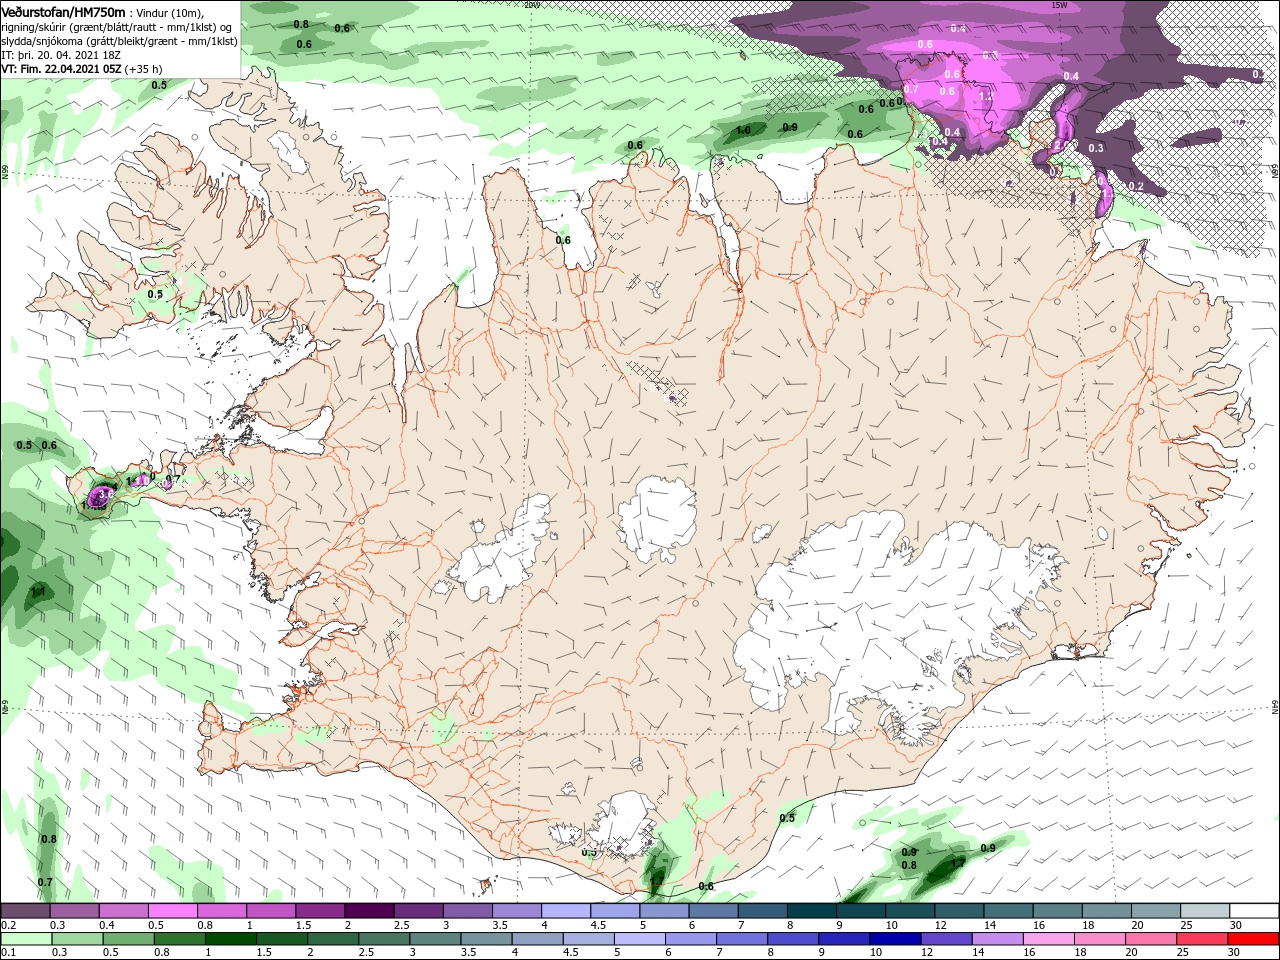This screenshot has height=960, width=1280.
Task: Select upper legend light grey swatch between 25 and 30
Action: point(1203,910)
